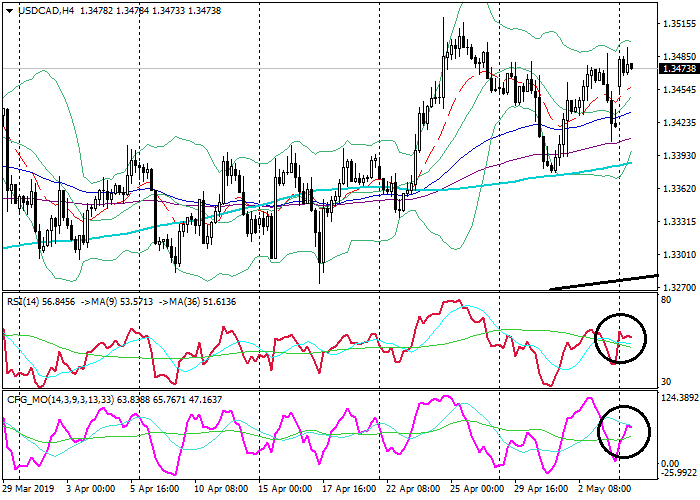Click the 1.33930 price axis label
The height and width of the screenshot is (500, 700).
click(679, 155)
